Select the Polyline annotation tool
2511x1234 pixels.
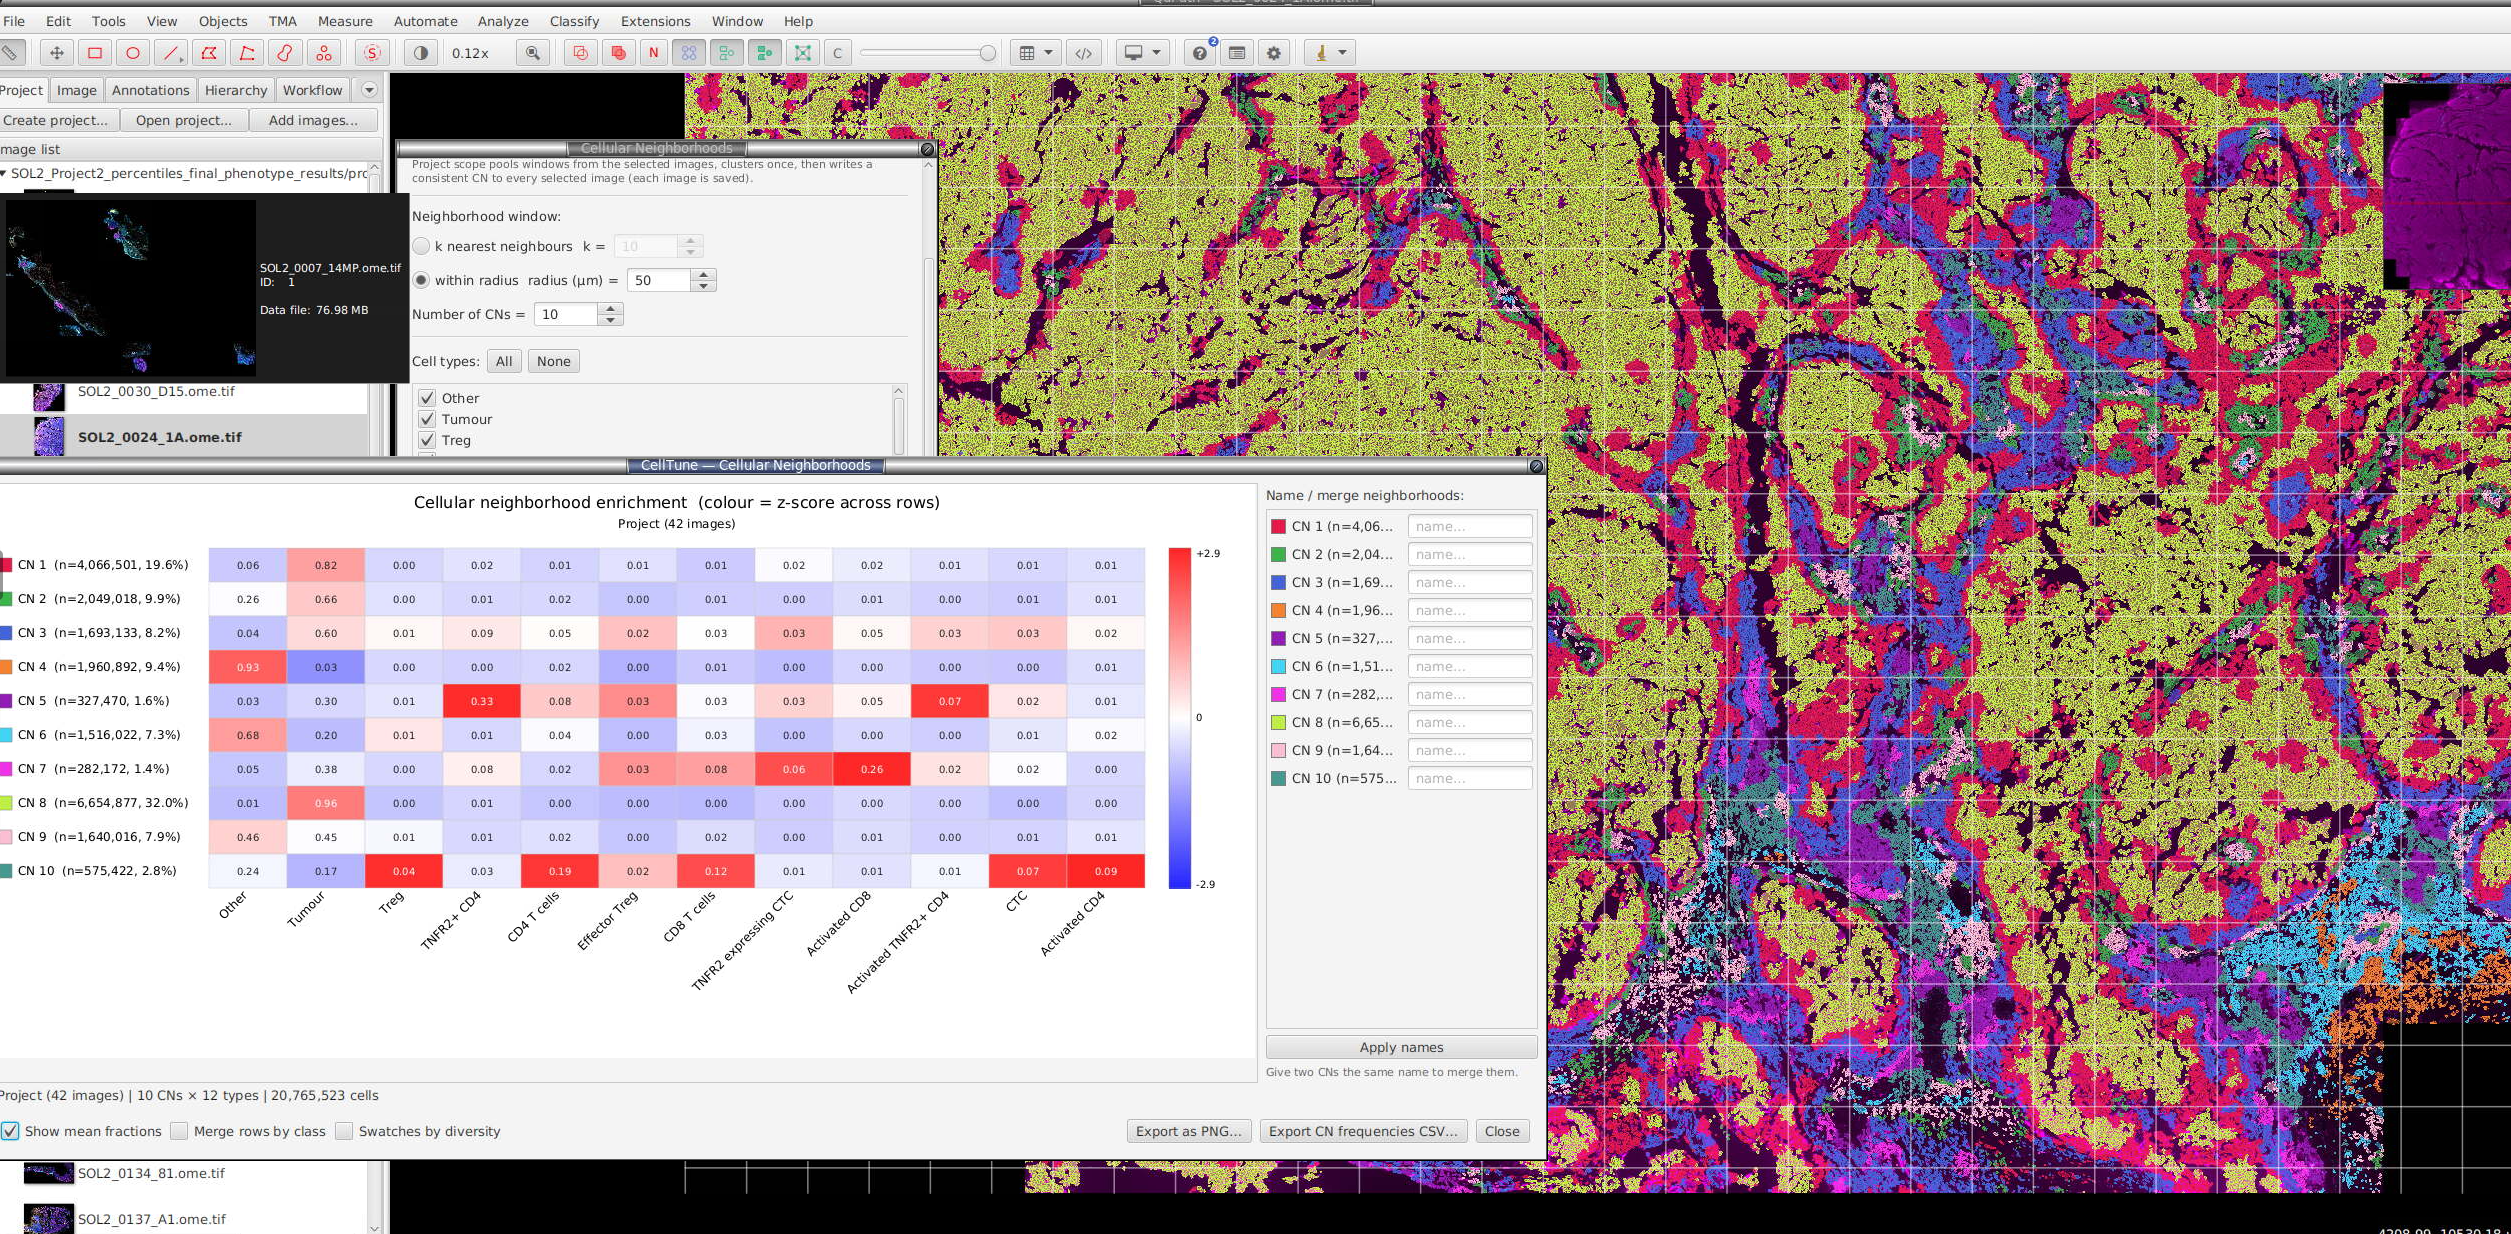click(247, 53)
